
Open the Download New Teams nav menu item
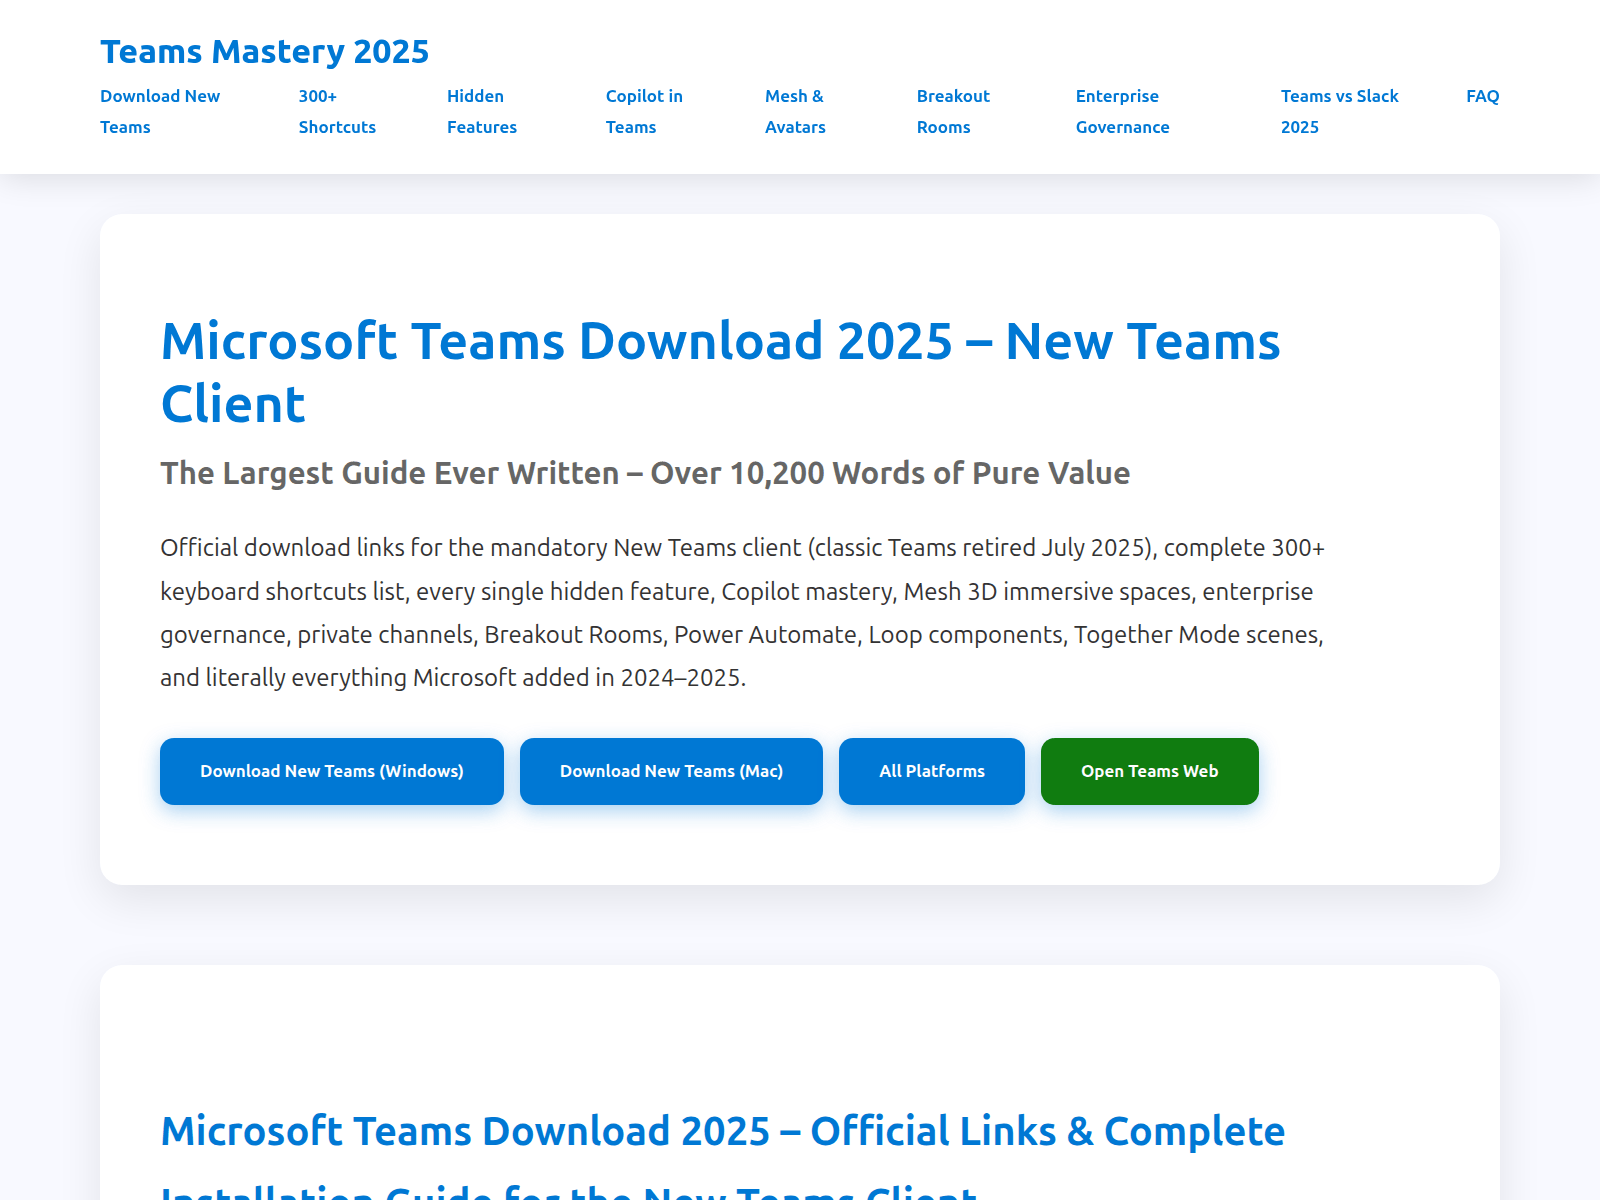160,111
